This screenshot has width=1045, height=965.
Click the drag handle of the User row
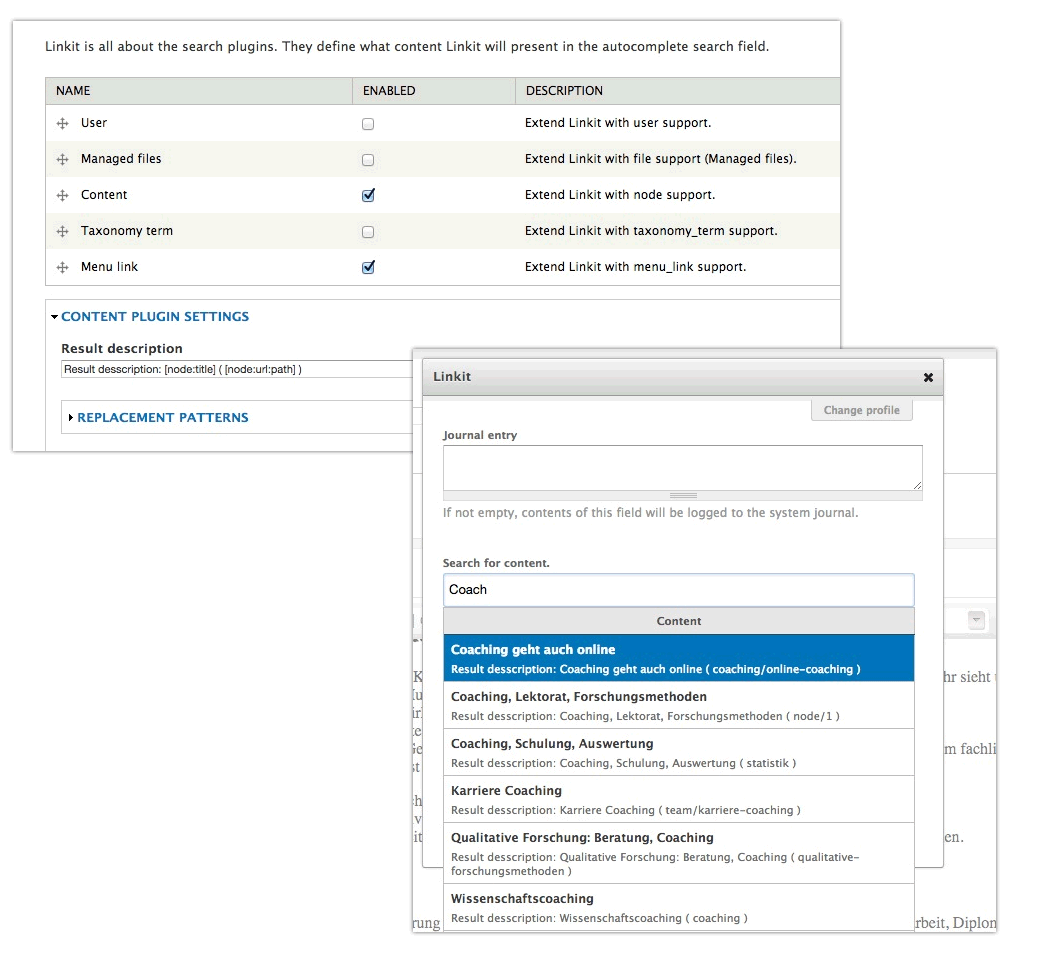tap(63, 123)
